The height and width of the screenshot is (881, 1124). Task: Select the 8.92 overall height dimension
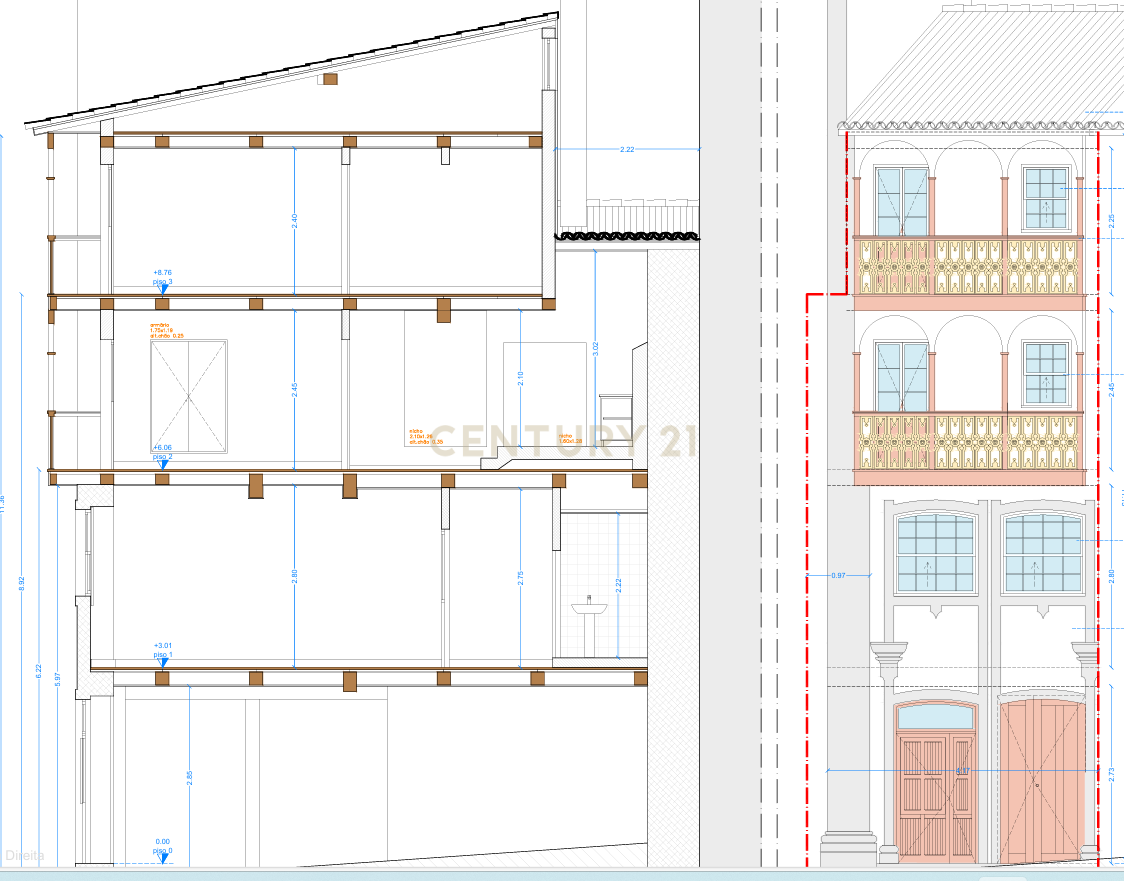pos(22,583)
